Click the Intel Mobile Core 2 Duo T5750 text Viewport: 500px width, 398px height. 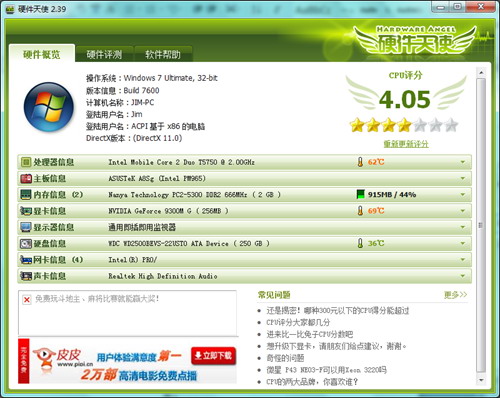181,162
